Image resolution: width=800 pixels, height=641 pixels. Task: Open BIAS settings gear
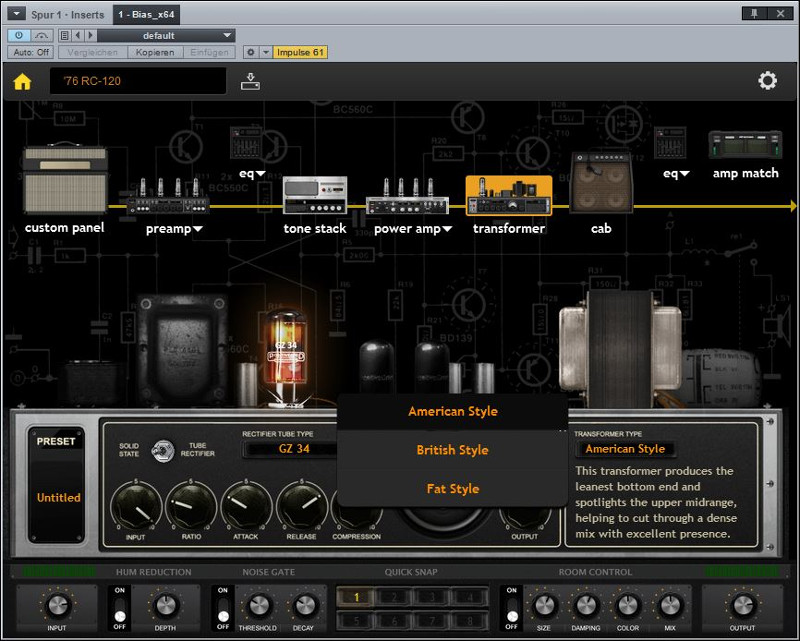(x=767, y=81)
